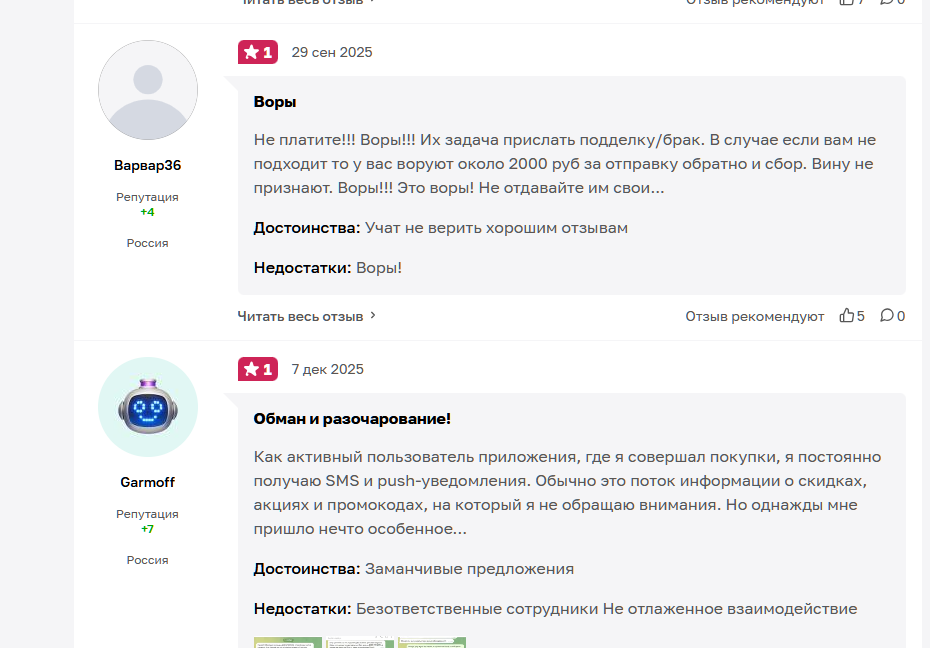
Task: Expand 'Читать весь отзыв' under the Воры review
Action: 300,316
